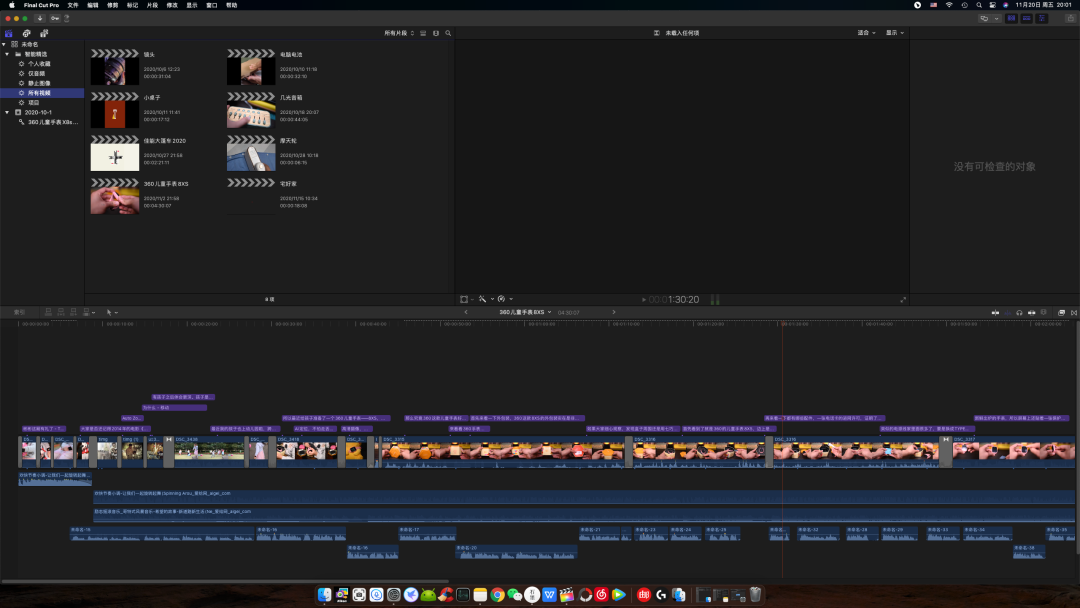Click the workspace layout button in toolbar
This screenshot has height=608, width=1080.
[984, 19]
